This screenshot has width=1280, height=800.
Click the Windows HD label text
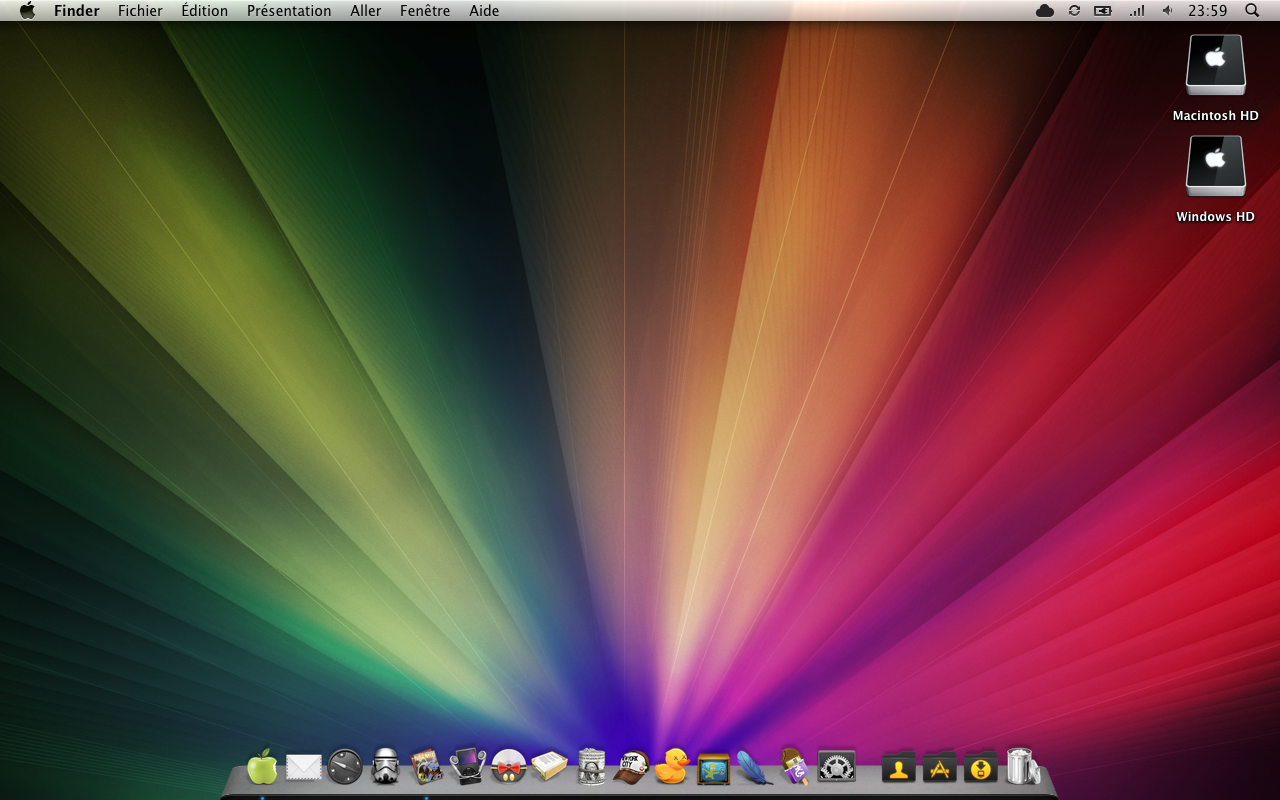[x=1216, y=217]
